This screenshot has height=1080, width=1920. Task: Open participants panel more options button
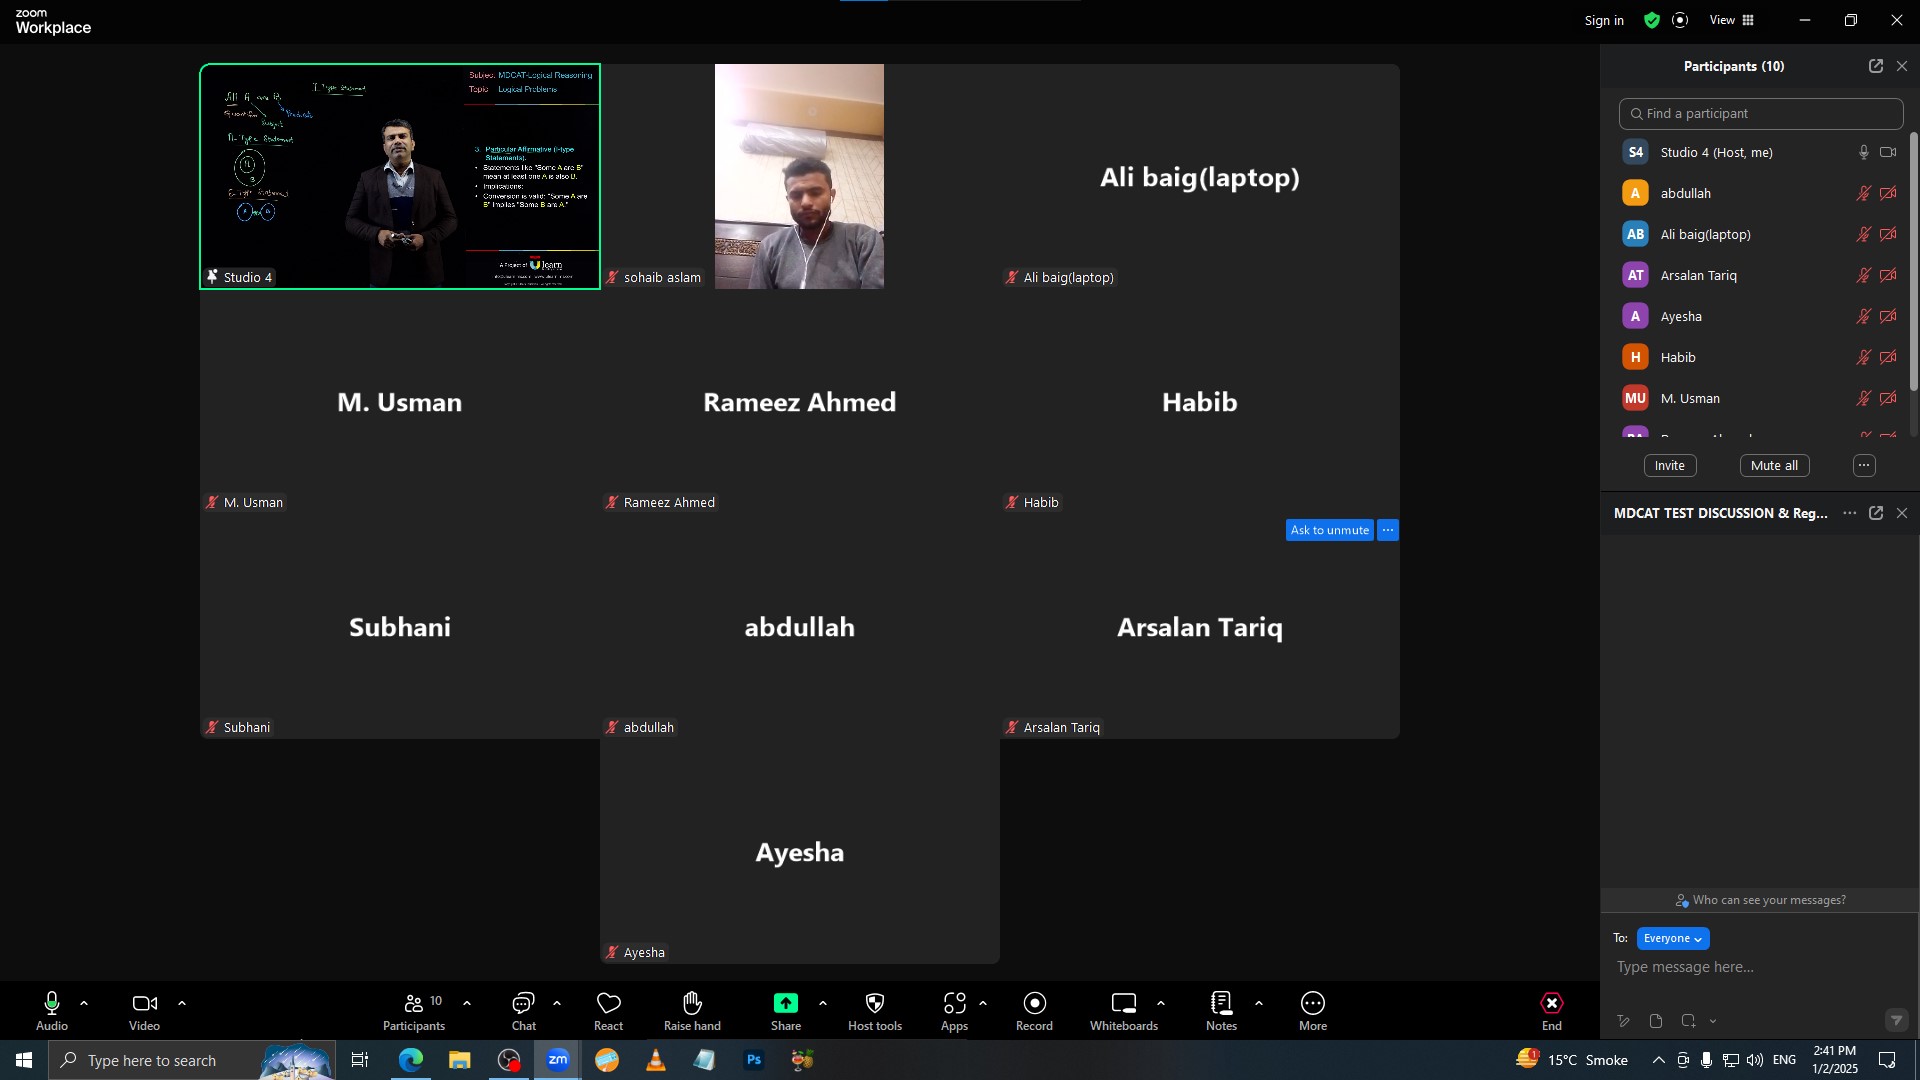1864,466
